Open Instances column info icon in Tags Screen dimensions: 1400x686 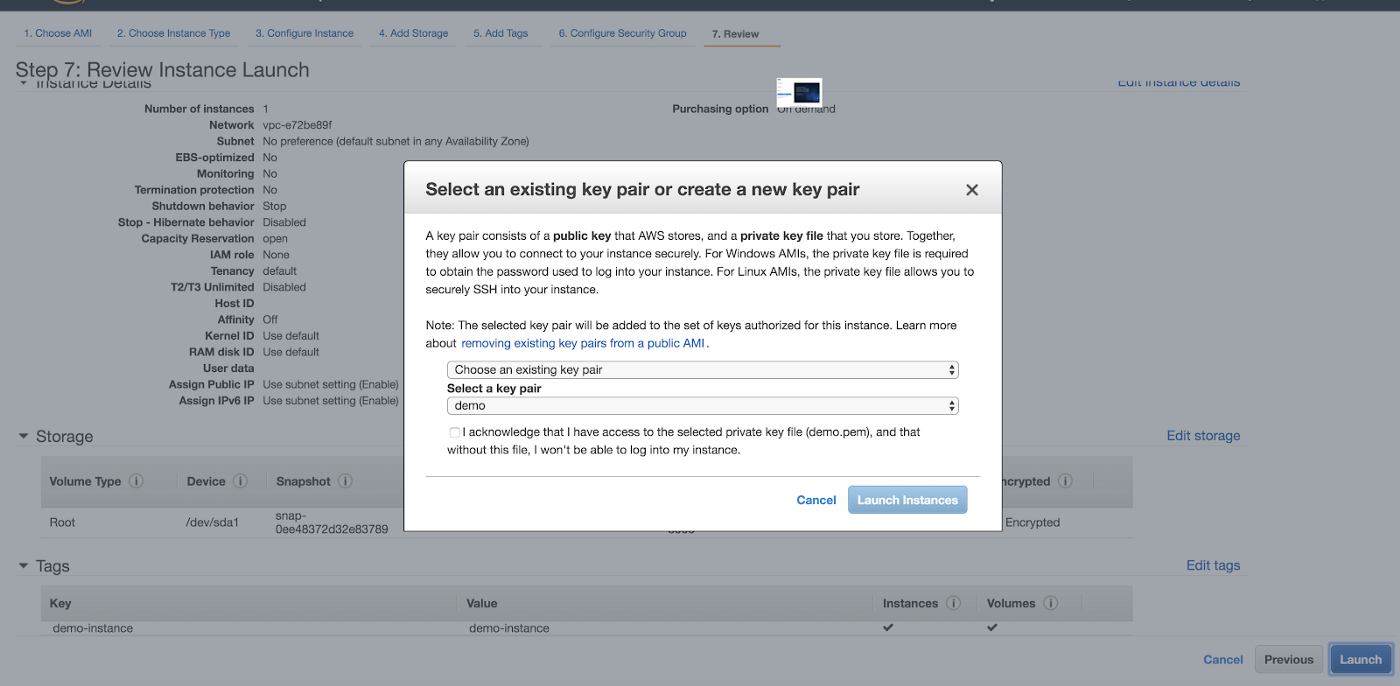(x=953, y=603)
